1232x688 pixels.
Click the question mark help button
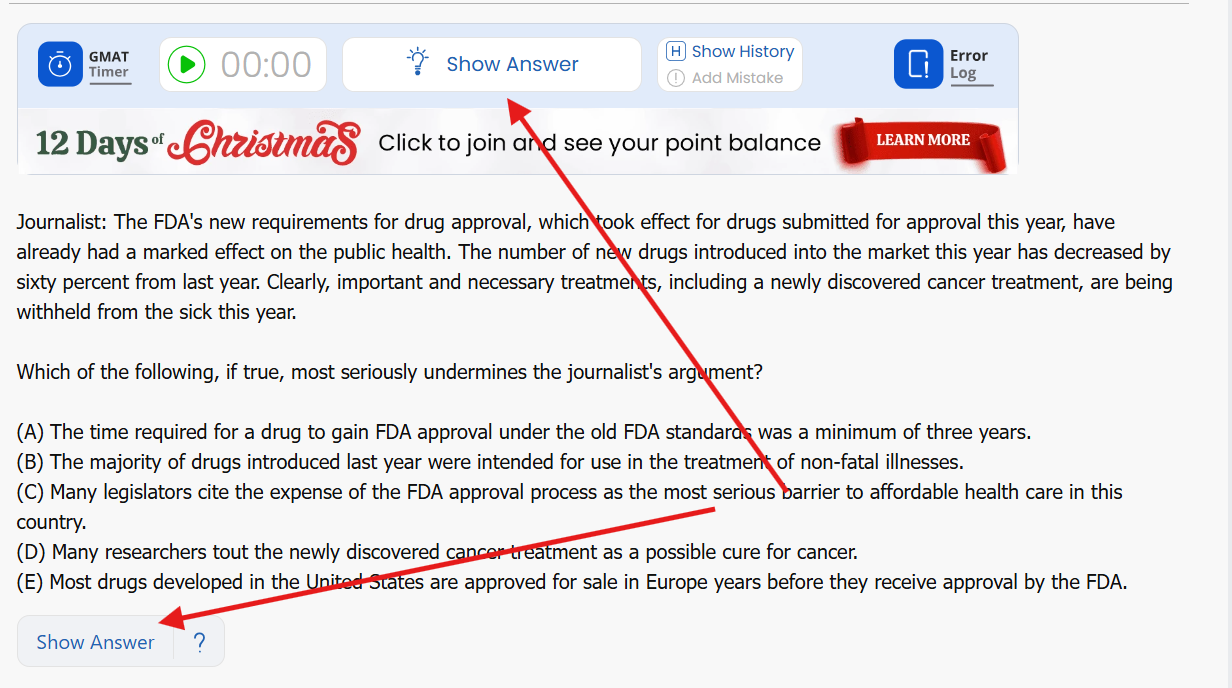[200, 642]
